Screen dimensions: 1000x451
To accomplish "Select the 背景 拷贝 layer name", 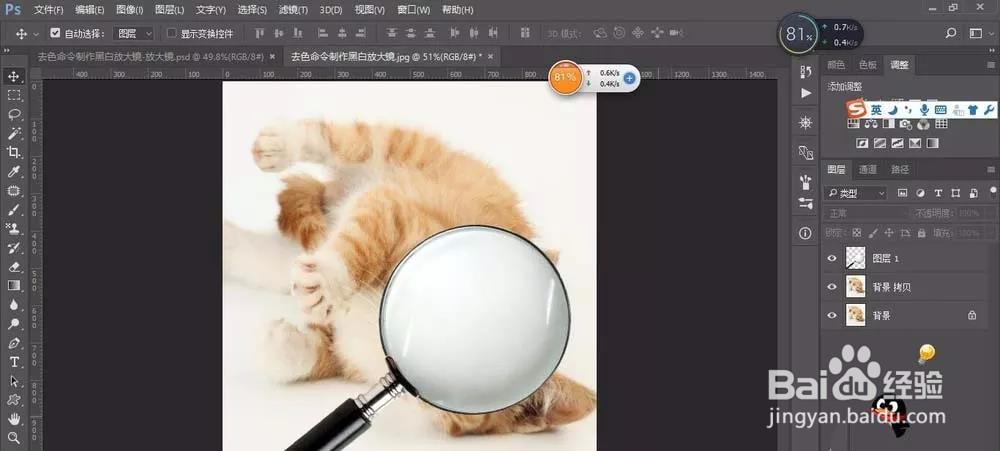I will click(x=891, y=287).
